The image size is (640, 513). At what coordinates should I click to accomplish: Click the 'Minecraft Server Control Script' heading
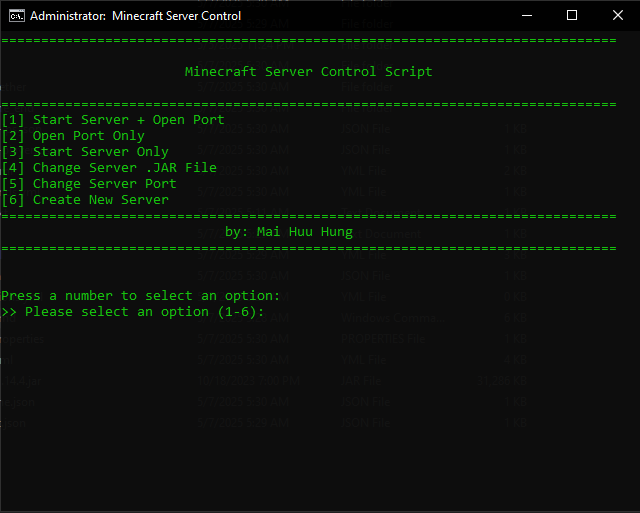pos(308,72)
